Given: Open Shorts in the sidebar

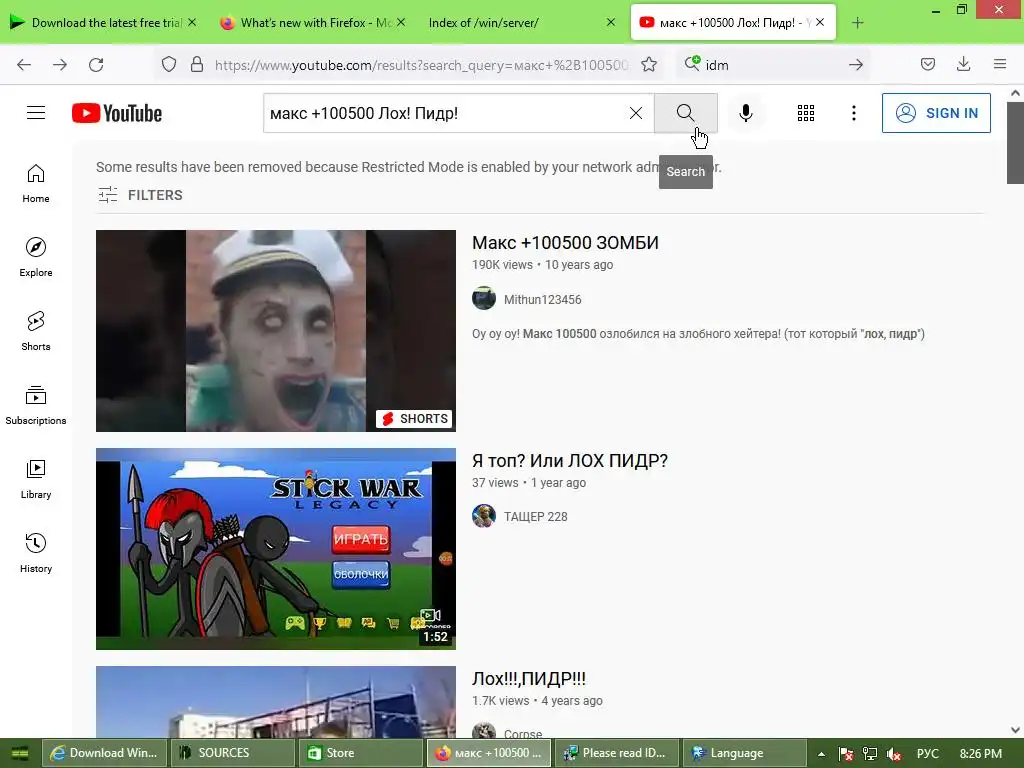Looking at the screenshot, I should point(36,331).
